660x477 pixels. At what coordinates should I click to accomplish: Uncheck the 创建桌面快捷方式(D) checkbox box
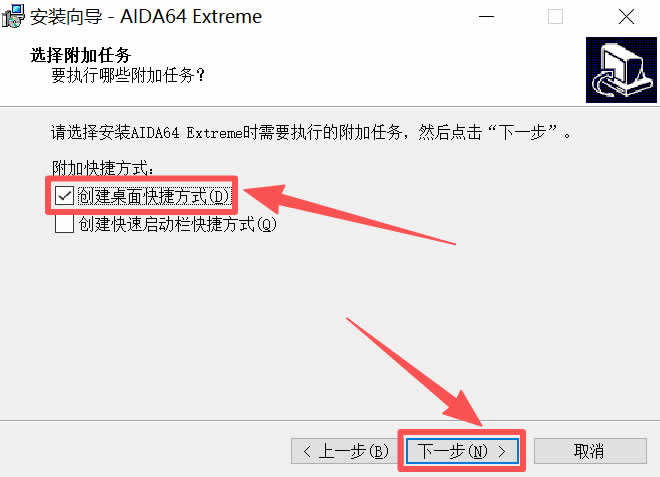(x=64, y=196)
